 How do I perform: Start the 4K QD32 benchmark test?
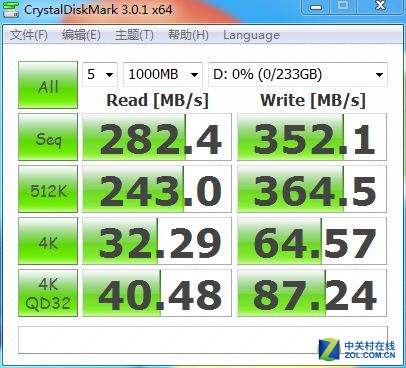click(48, 293)
